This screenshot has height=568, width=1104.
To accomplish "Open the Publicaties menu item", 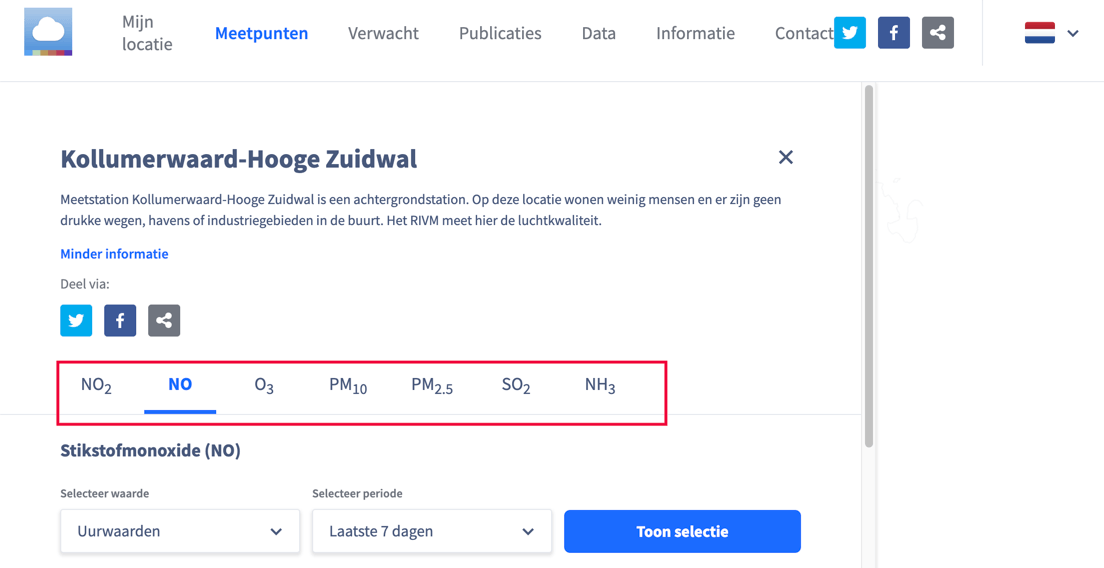I will coord(500,33).
